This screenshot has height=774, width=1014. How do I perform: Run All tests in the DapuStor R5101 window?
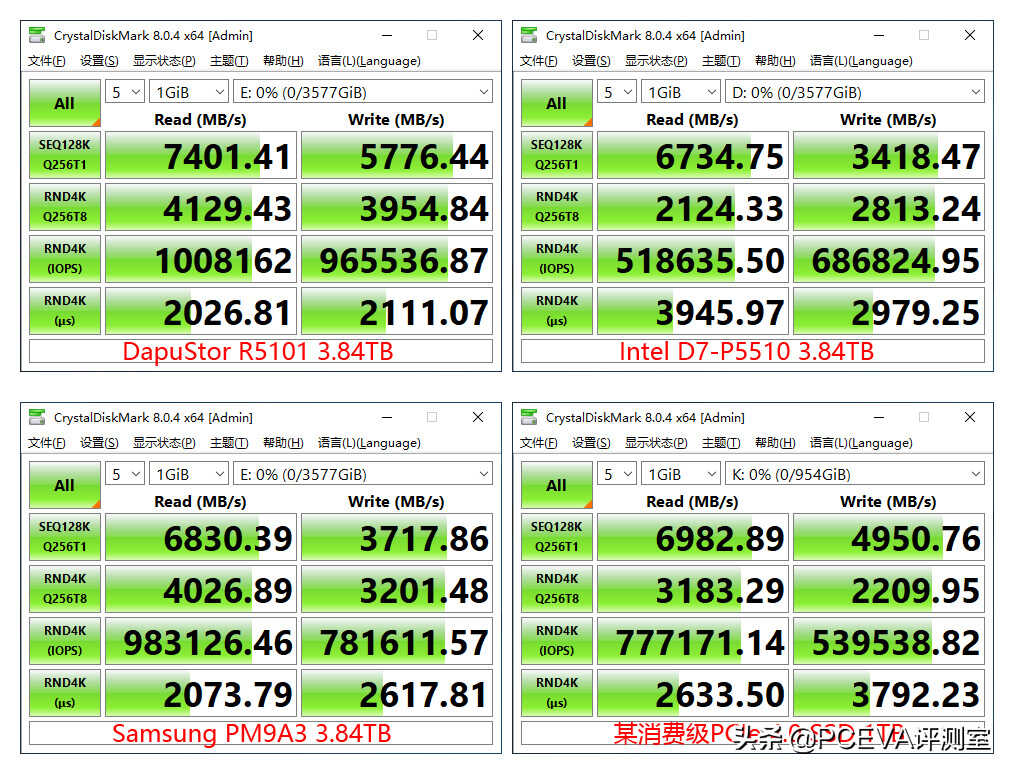coord(65,103)
